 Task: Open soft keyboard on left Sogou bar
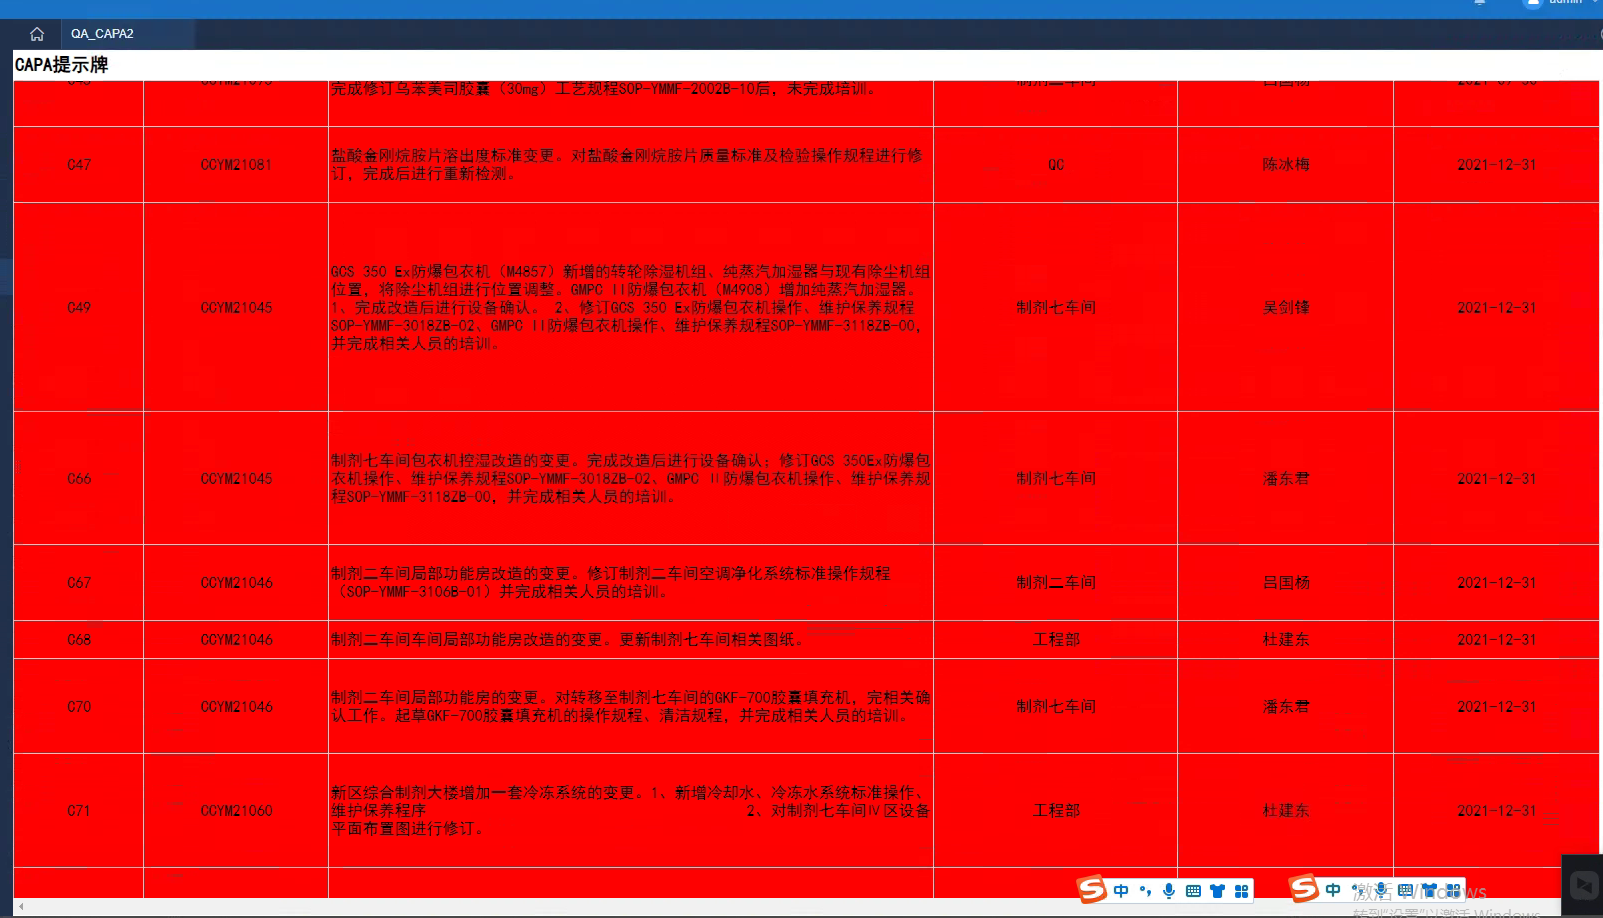1193,891
